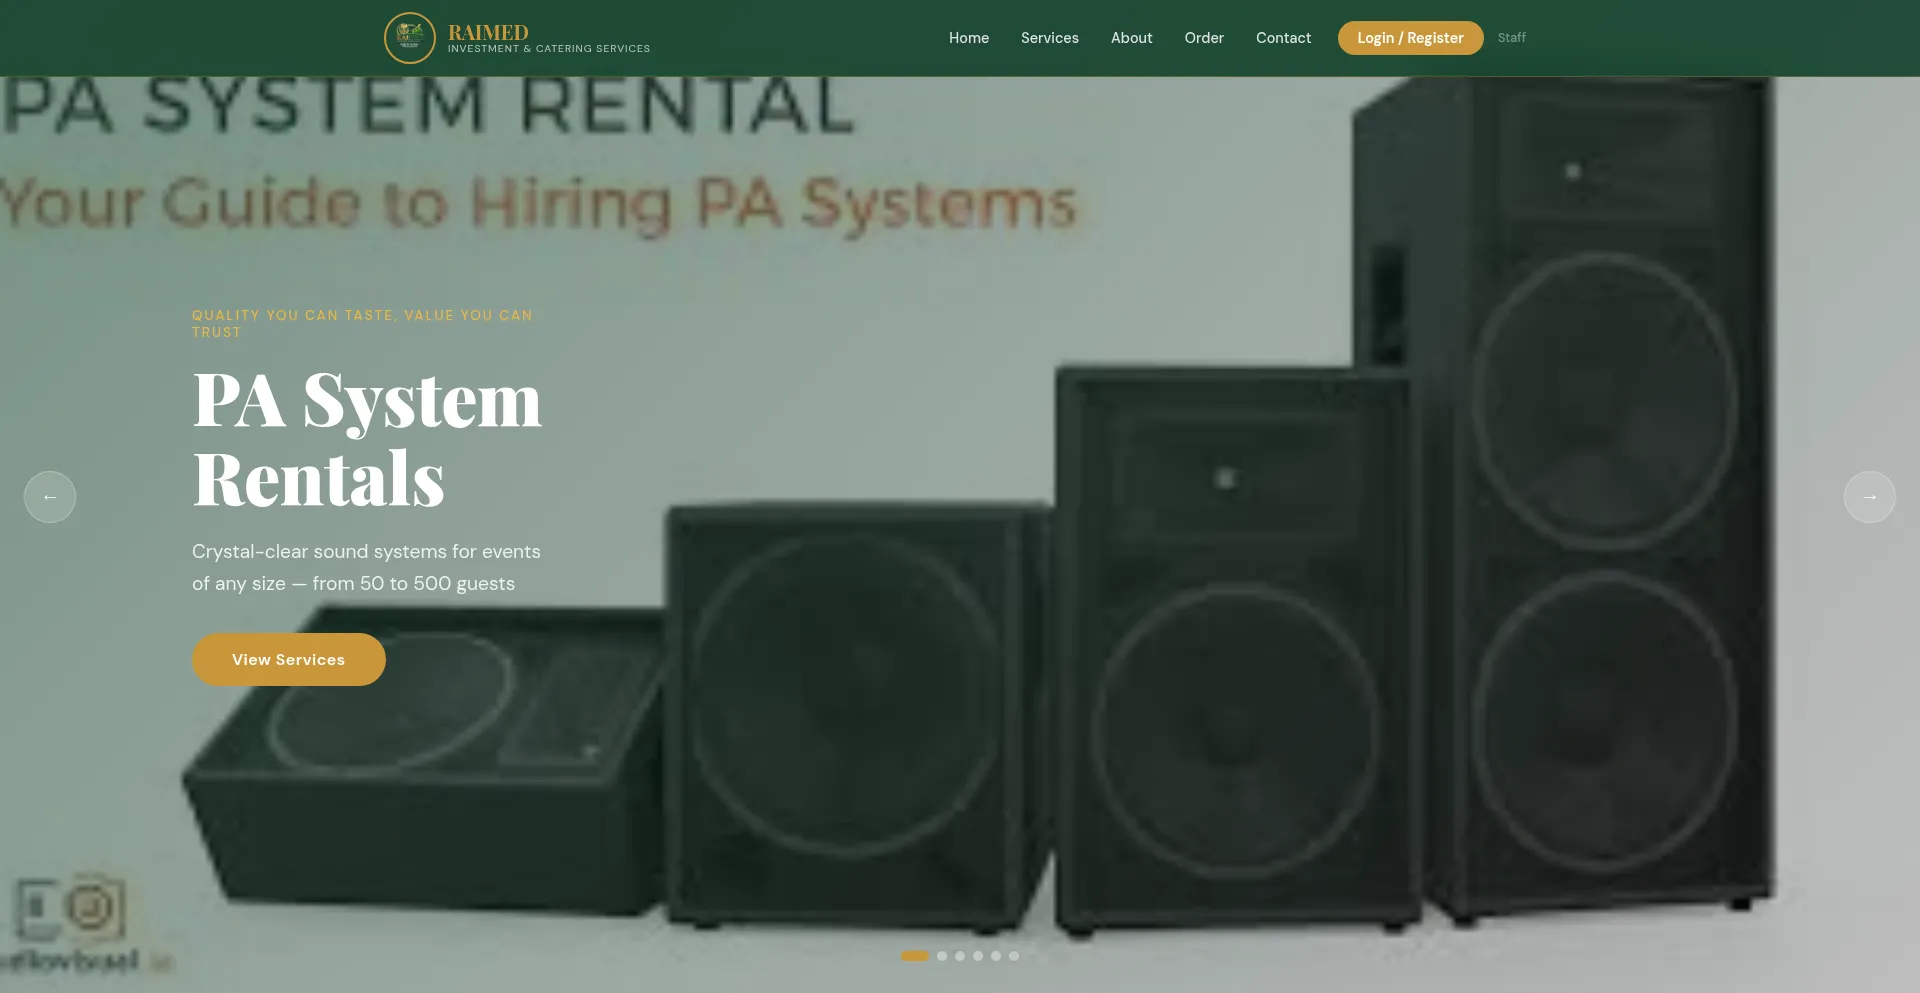
Task: Click the View Services button
Action: click(289, 660)
